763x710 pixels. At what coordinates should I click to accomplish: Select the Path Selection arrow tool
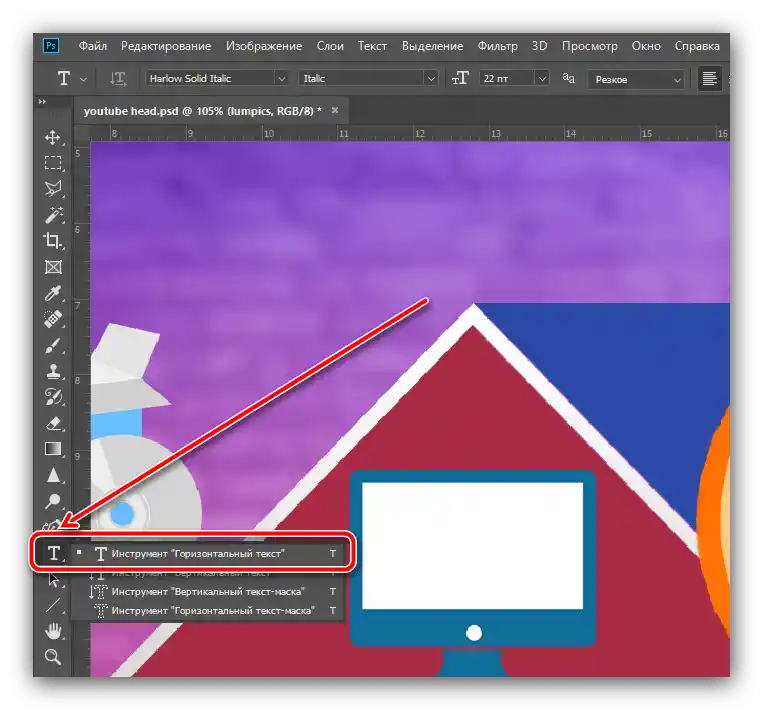tap(53, 580)
